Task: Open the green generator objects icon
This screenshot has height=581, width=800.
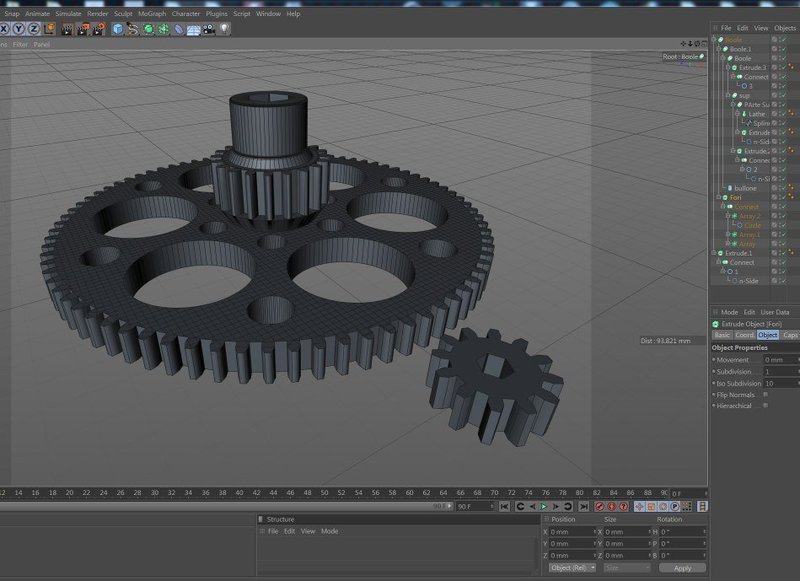Action: tap(148, 29)
